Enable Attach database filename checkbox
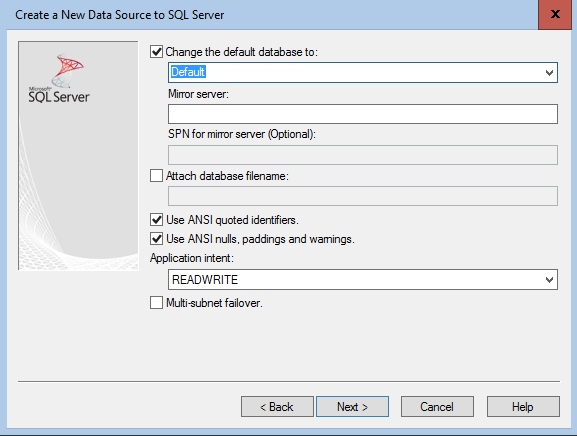Screen dimensions: 577x436 156,176
